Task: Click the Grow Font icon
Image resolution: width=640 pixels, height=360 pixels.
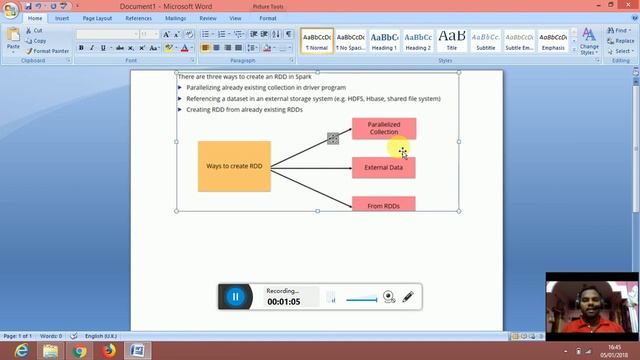Action: 166,35
